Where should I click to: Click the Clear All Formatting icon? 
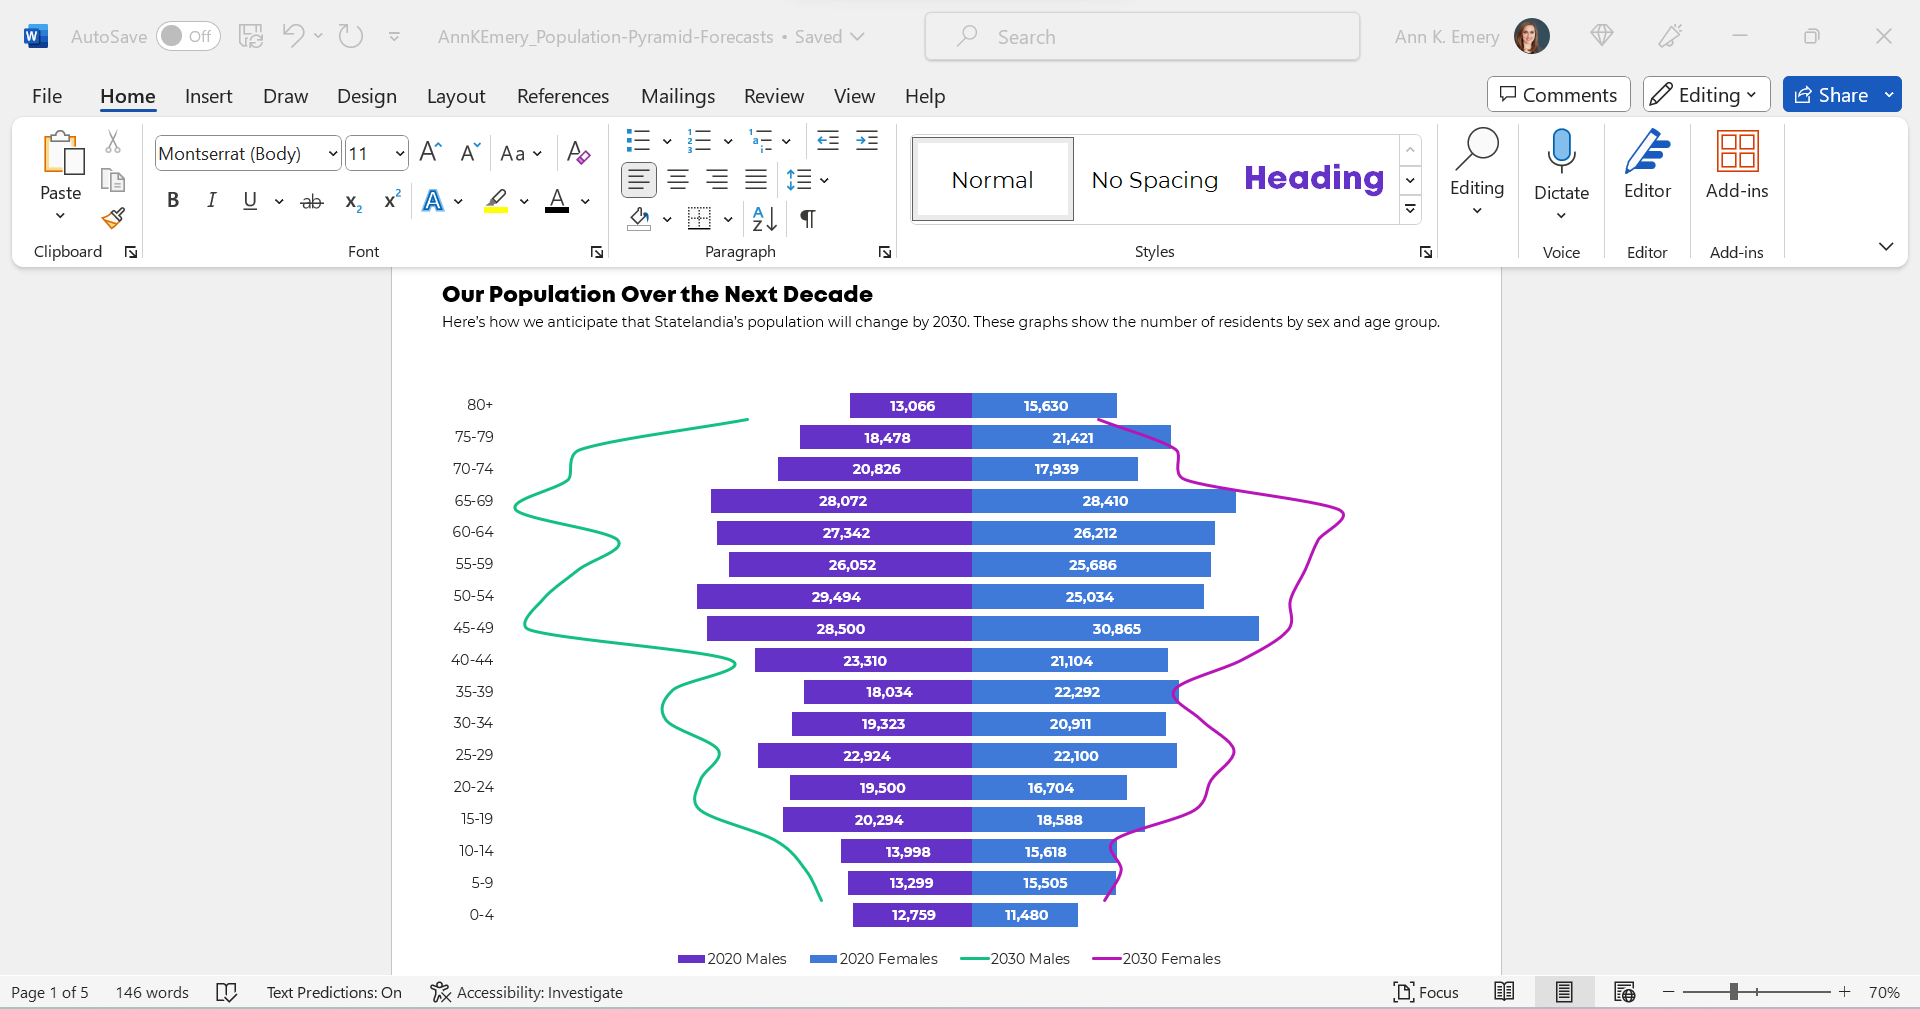coord(578,153)
